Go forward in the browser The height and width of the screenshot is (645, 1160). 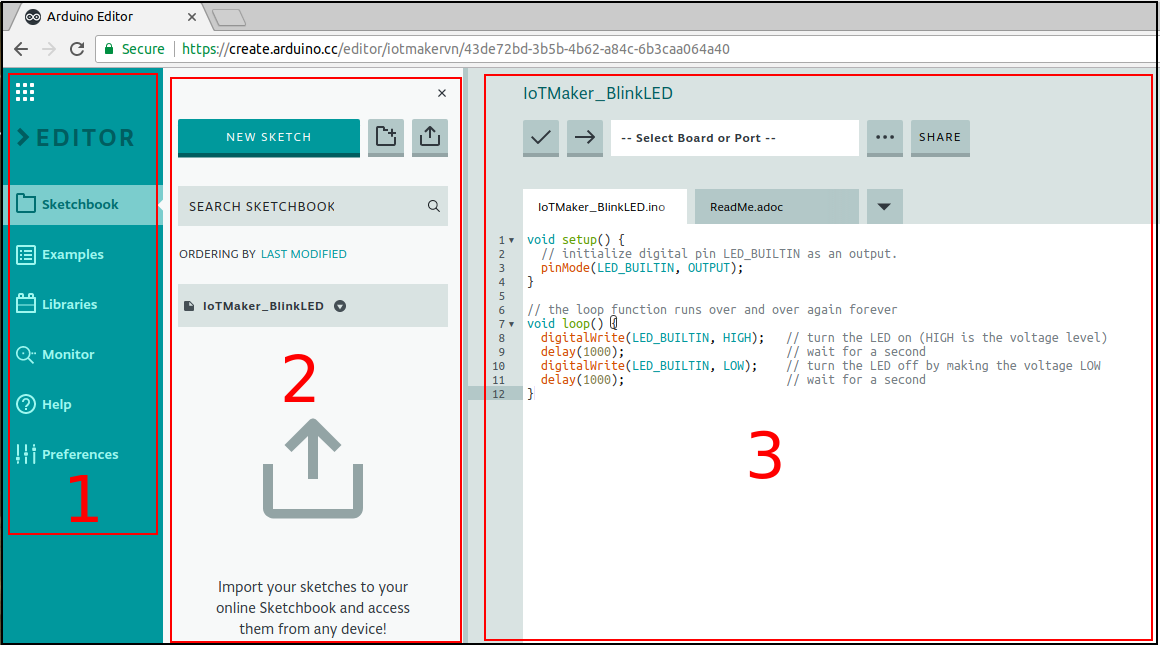tap(49, 49)
